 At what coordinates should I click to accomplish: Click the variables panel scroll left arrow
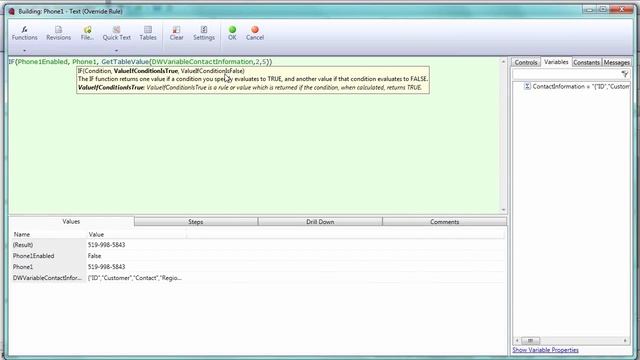[517, 340]
